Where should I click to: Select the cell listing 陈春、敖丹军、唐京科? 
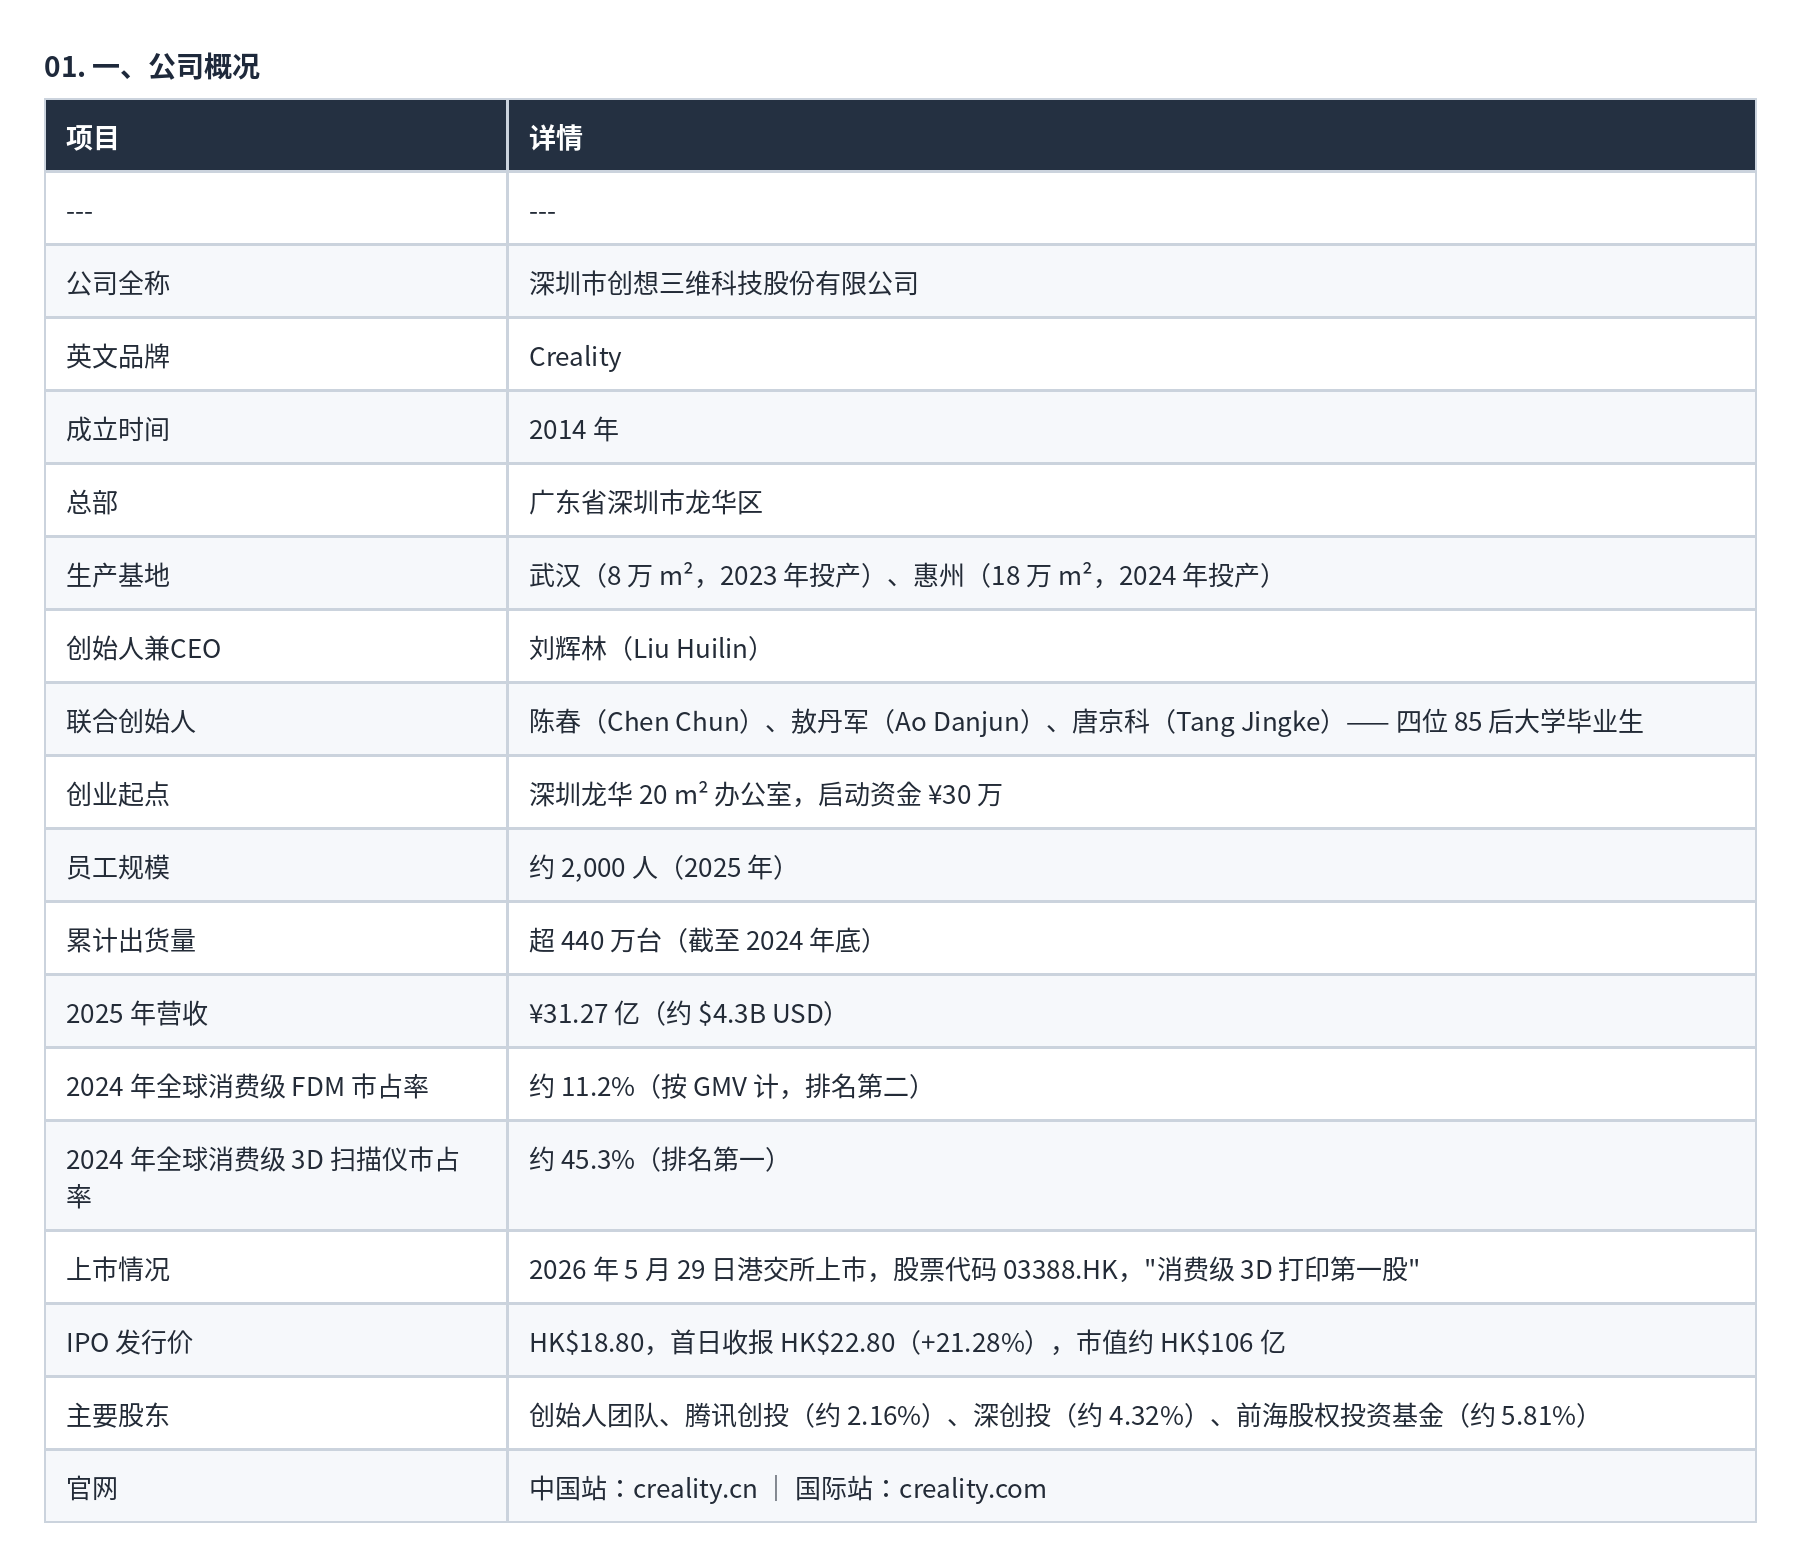[1131, 720]
